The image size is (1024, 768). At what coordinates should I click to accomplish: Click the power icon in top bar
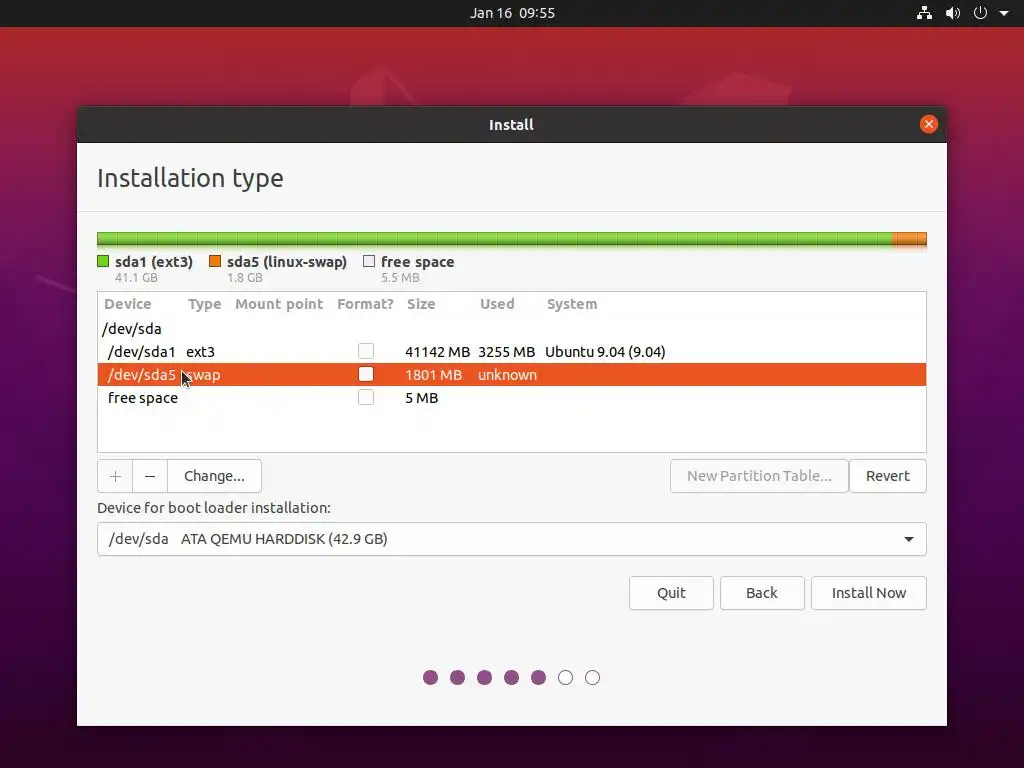pyautogui.click(x=980, y=13)
